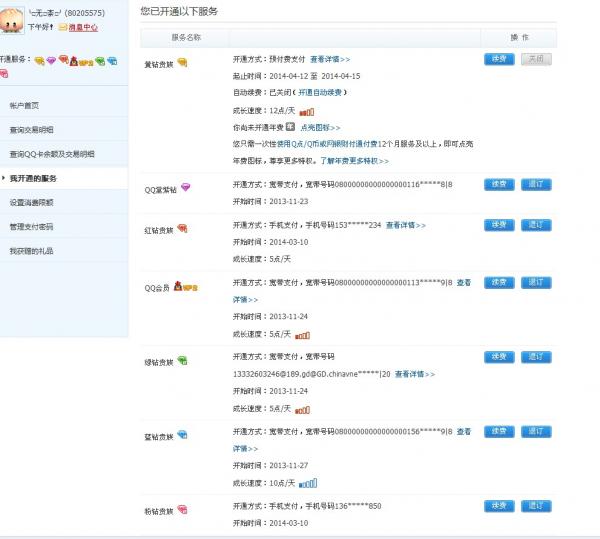Cancel QQ会员 using its 退订 button
Image resolution: width=600 pixels, height=539 pixels.
pyautogui.click(x=536, y=283)
